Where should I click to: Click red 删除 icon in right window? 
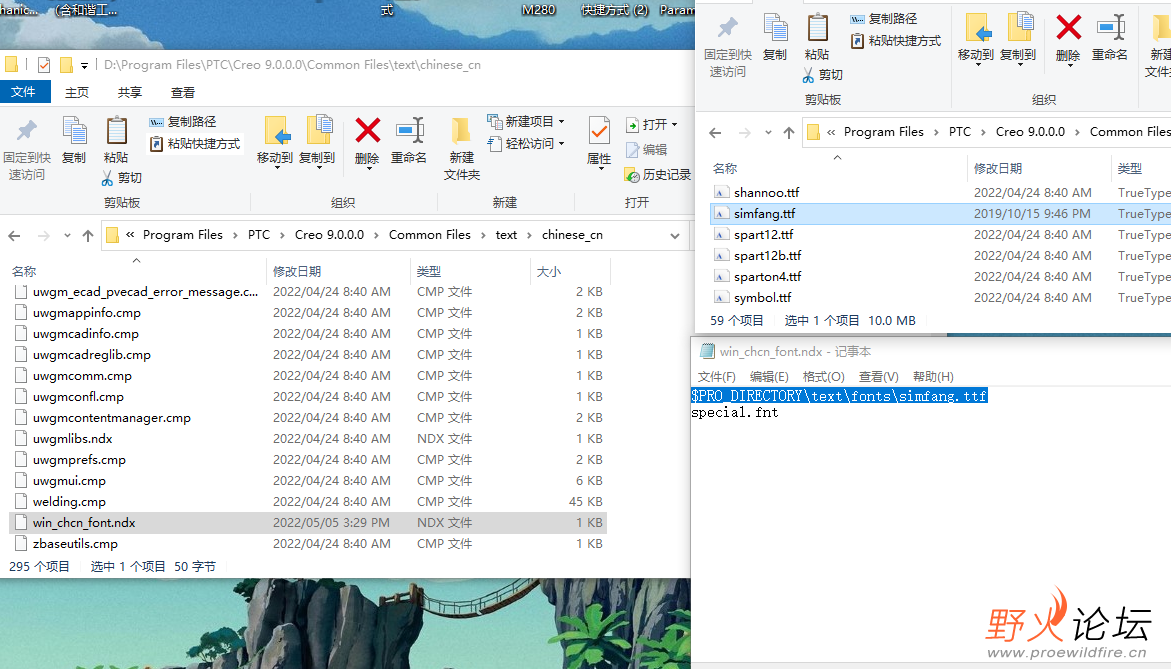[1068, 28]
